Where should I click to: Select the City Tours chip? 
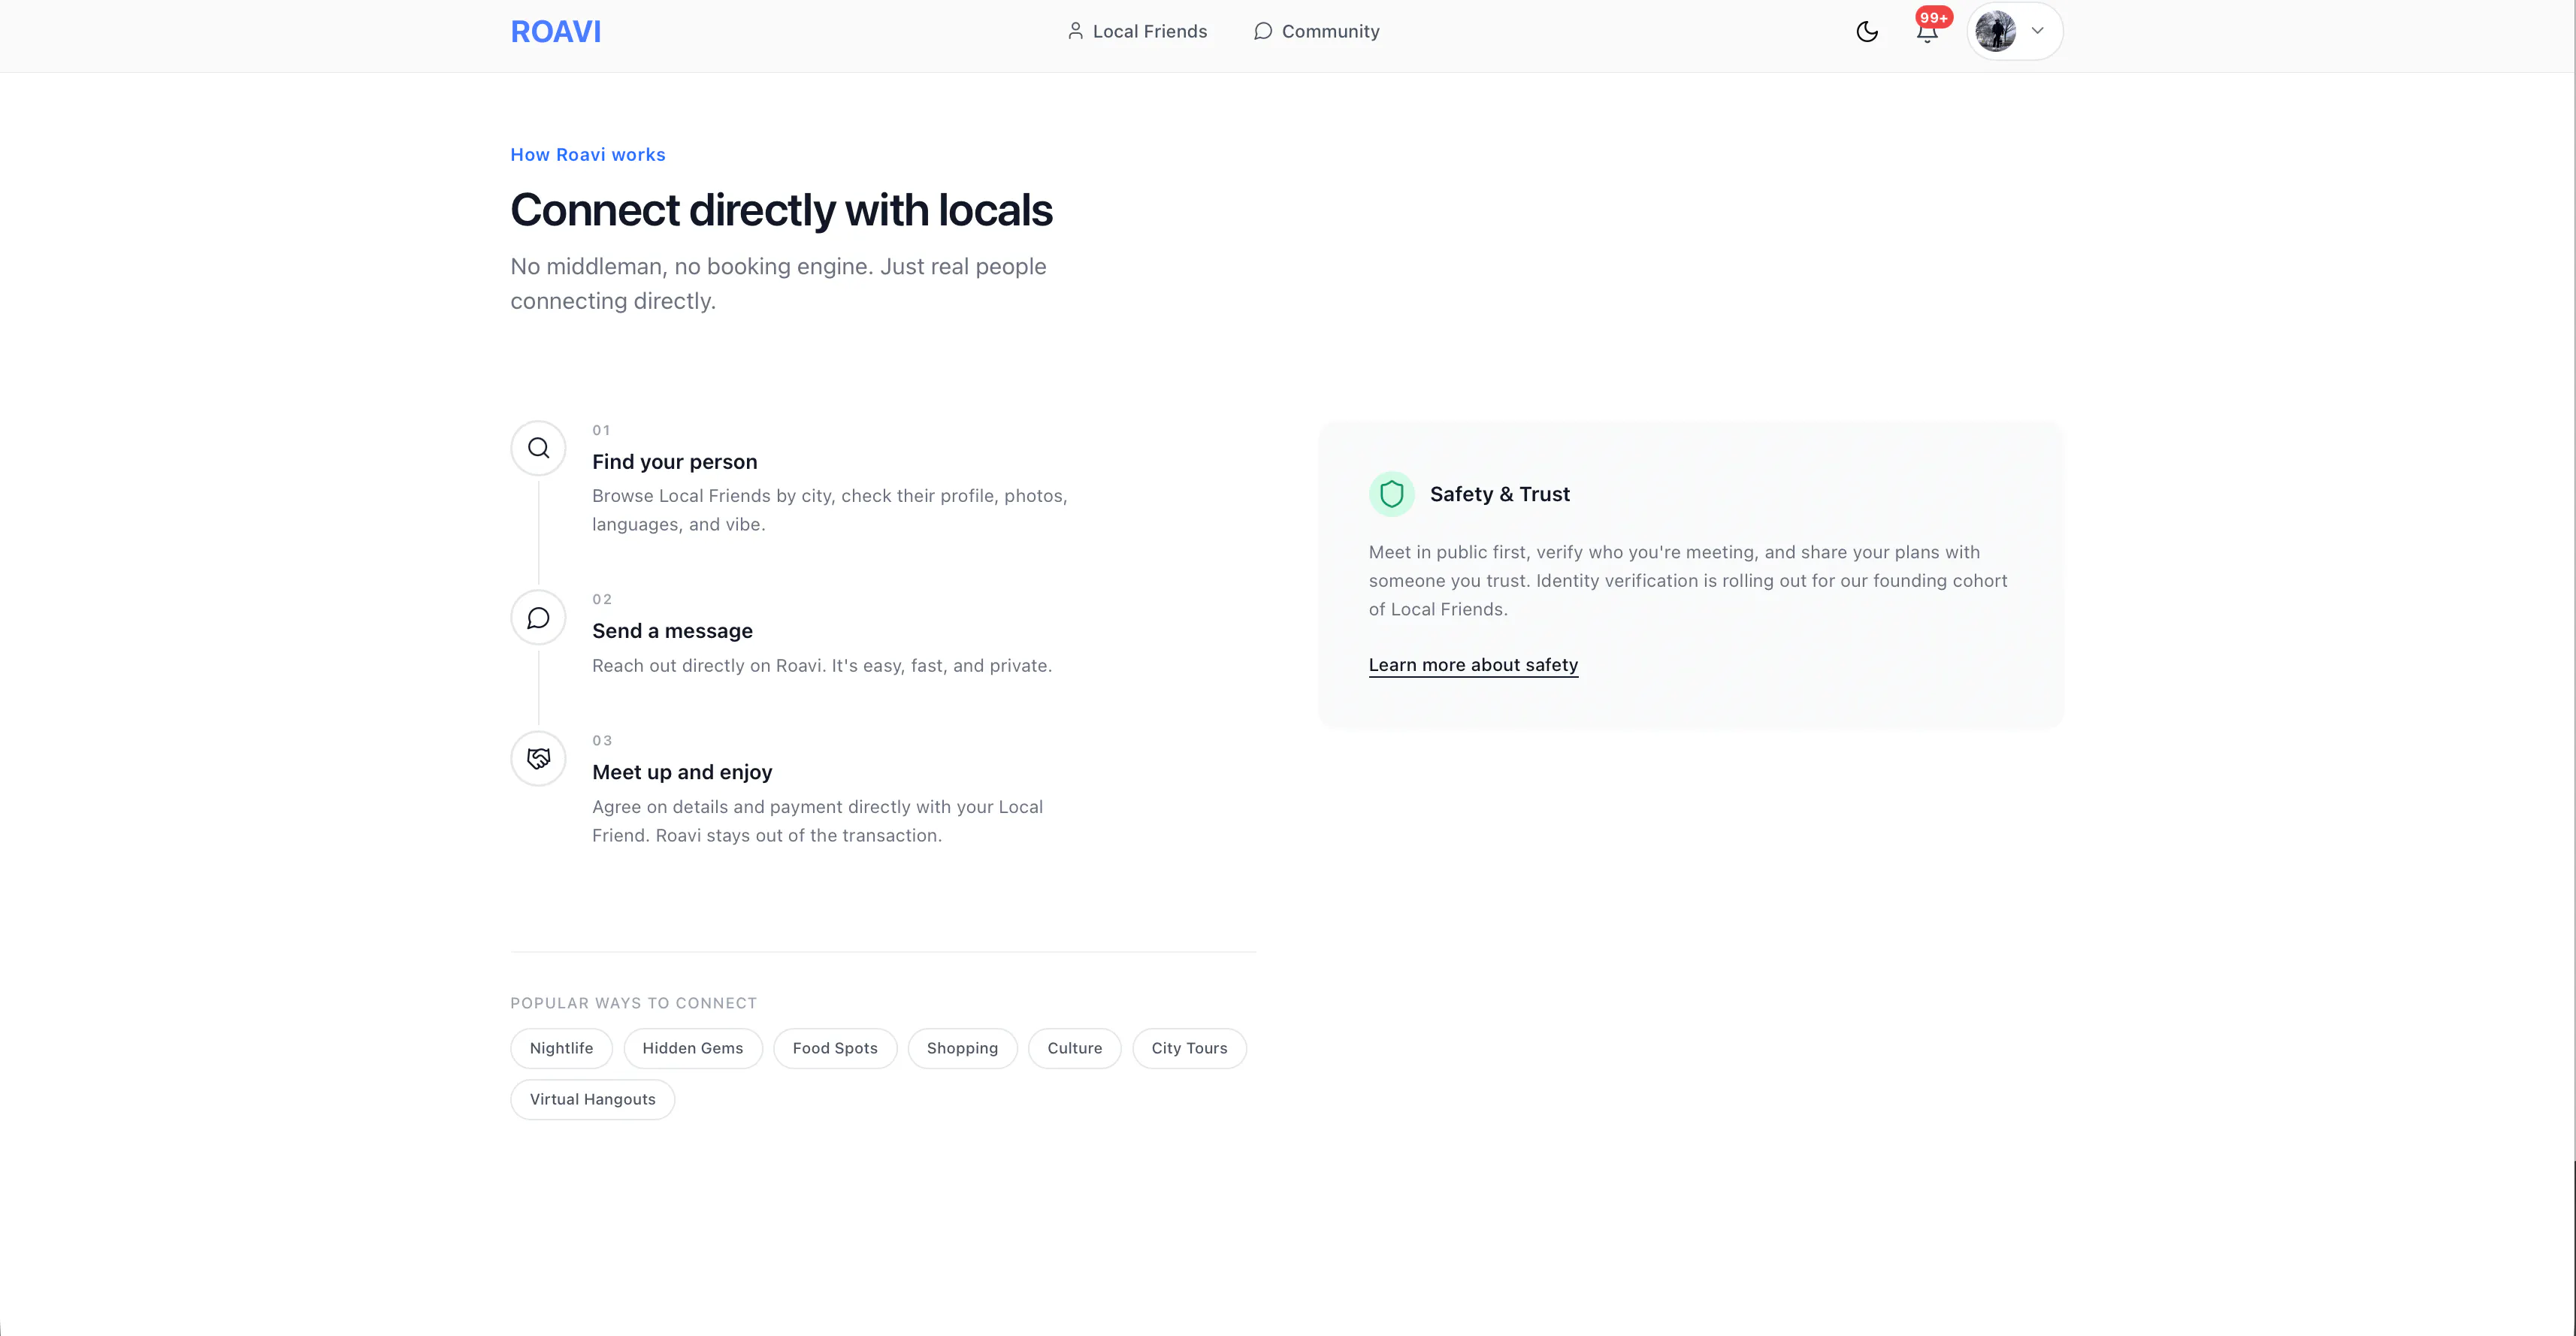[x=1189, y=1048]
